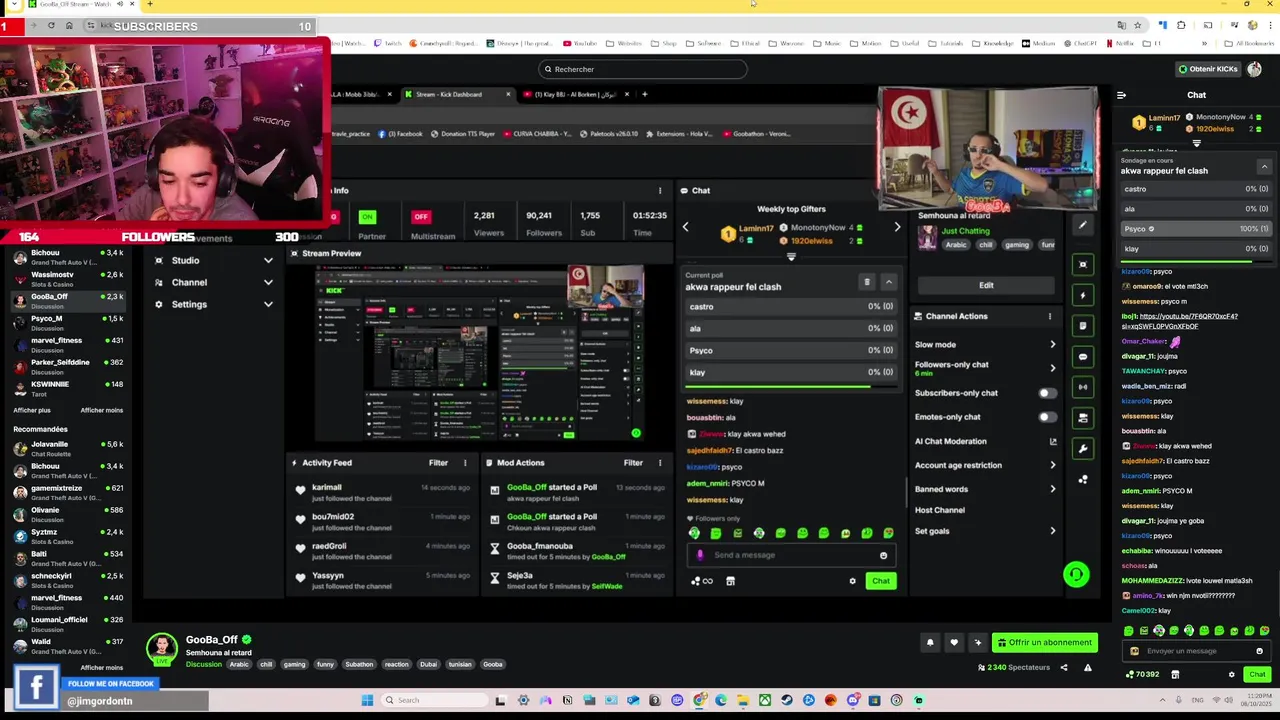Delete the current dashboard poll with trash icon
Screen dimensions: 1280x720
coord(867,282)
